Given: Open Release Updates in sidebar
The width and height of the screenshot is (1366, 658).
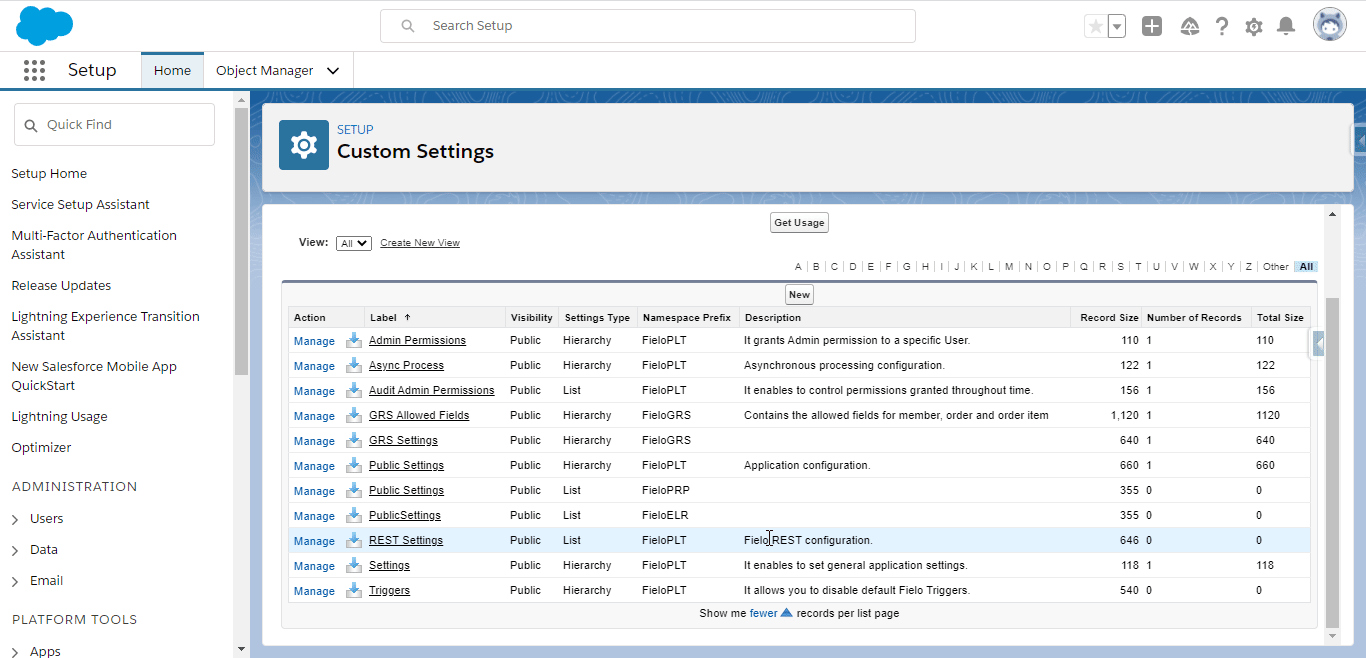Looking at the screenshot, I should click(x=61, y=285).
